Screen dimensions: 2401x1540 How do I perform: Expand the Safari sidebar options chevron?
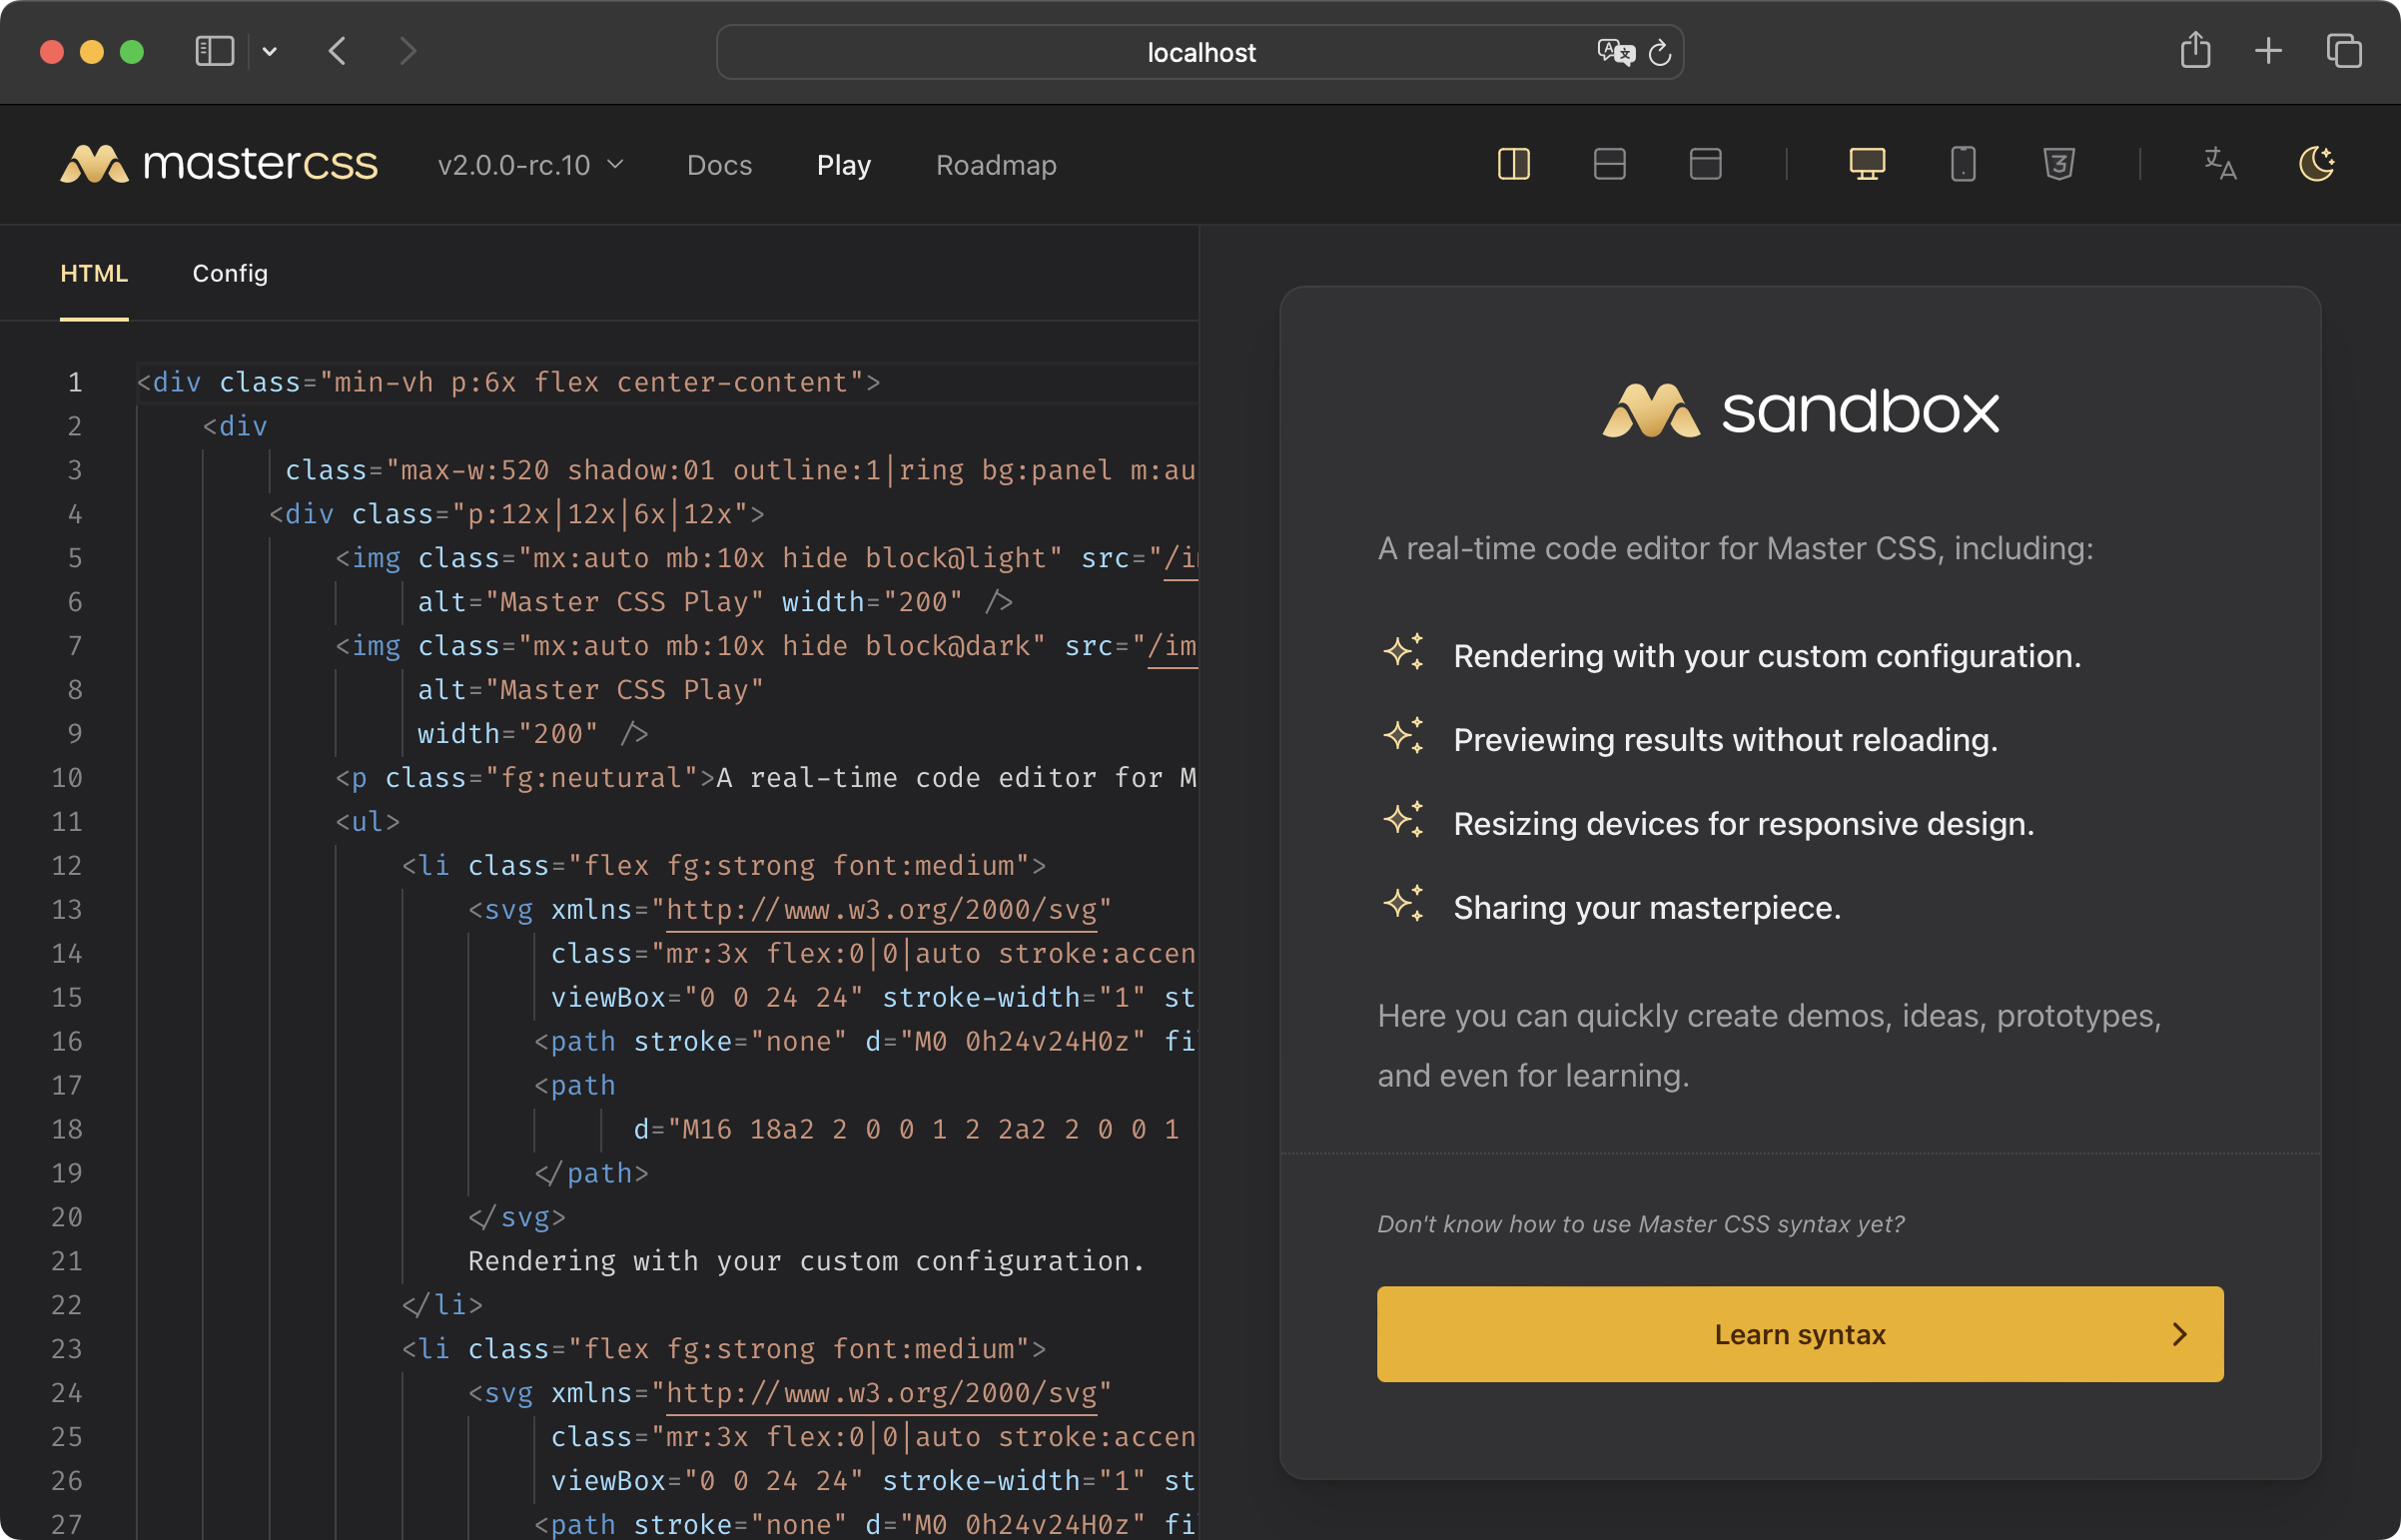(269, 52)
